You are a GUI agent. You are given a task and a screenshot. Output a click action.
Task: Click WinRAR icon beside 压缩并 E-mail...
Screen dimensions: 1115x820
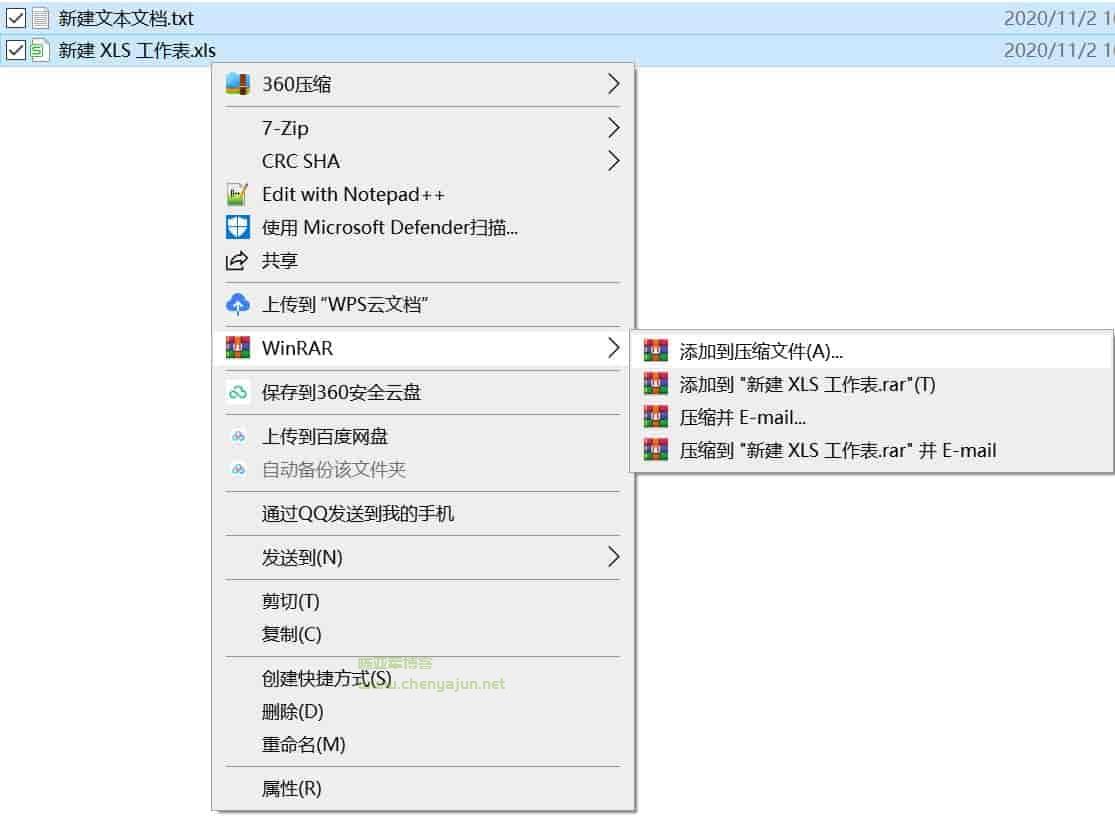656,417
